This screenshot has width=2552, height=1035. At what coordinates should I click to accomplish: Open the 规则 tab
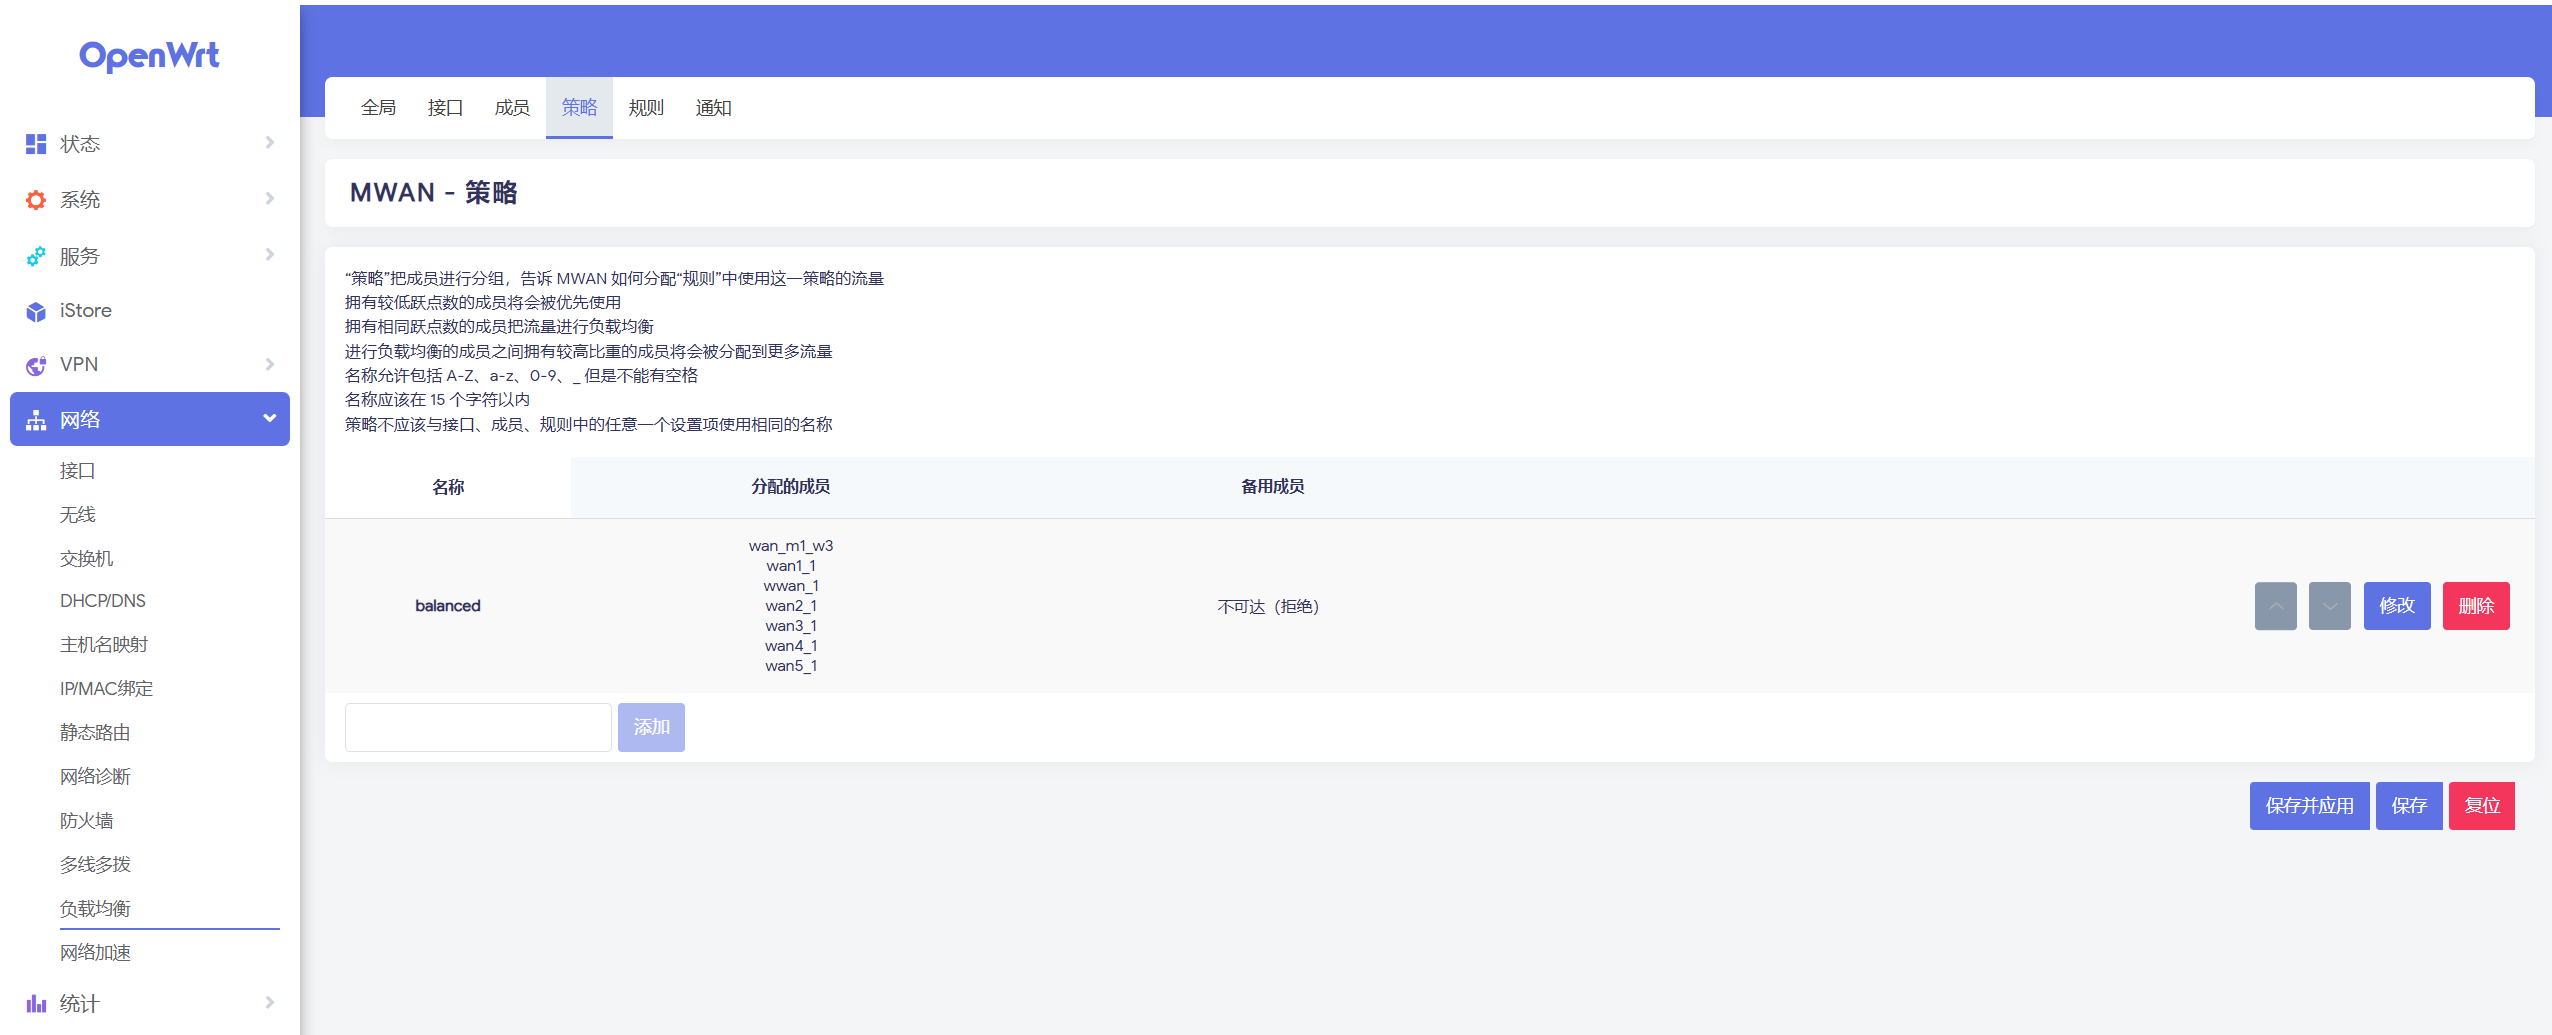[646, 108]
